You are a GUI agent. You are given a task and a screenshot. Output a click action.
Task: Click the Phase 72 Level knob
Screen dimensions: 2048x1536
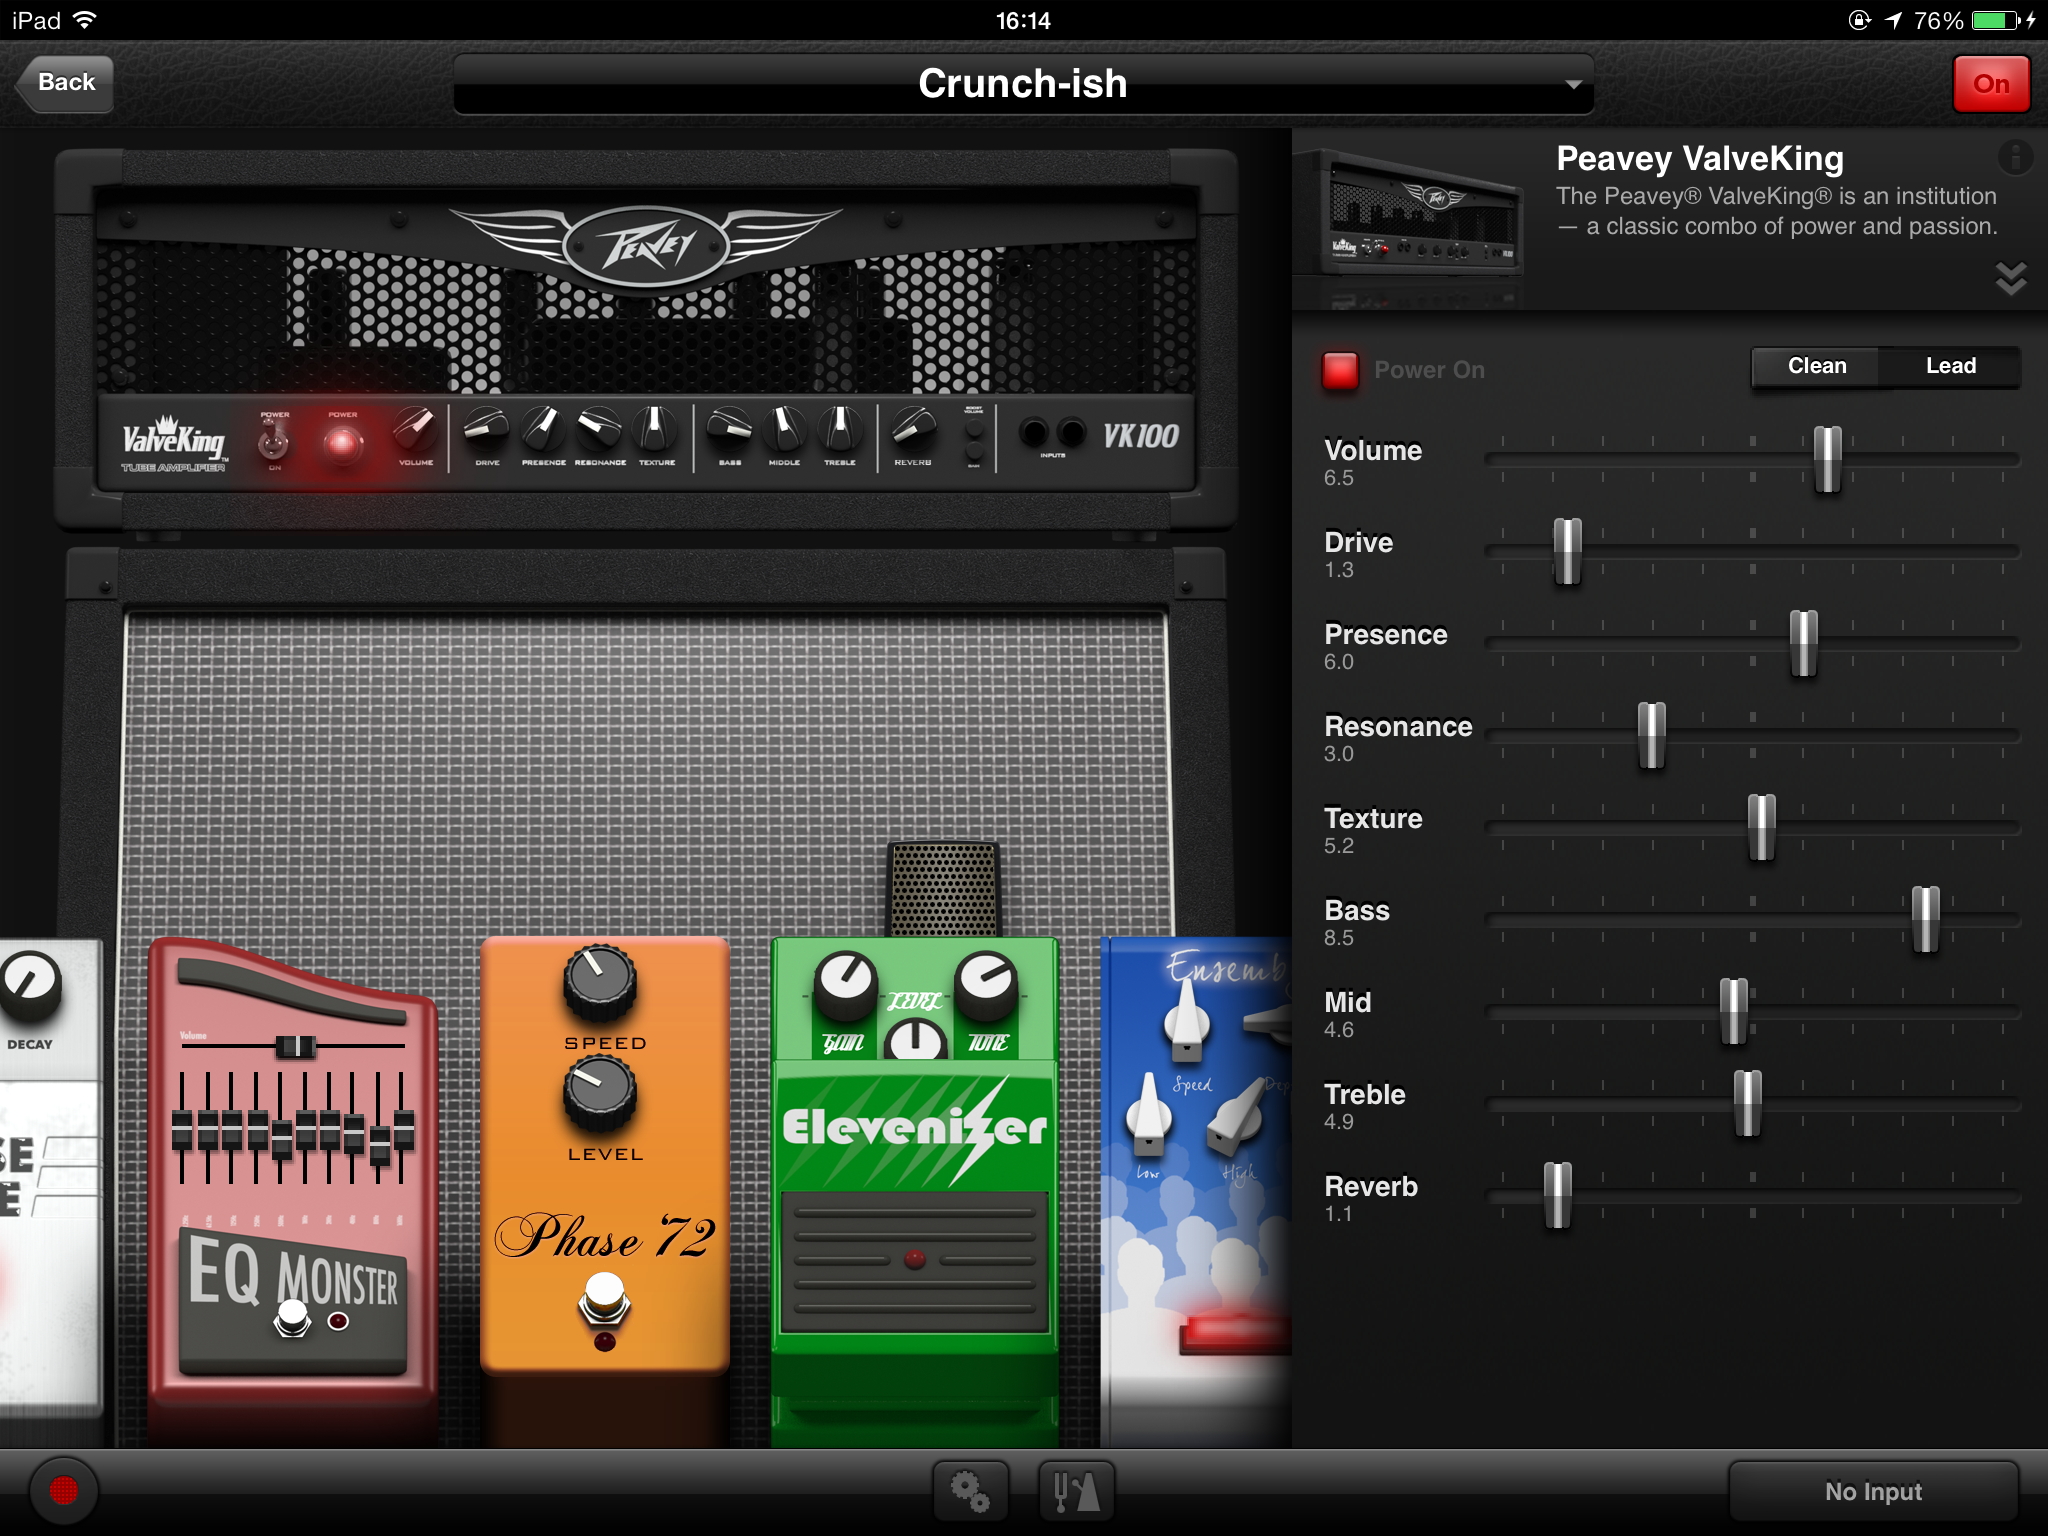click(x=600, y=1093)
